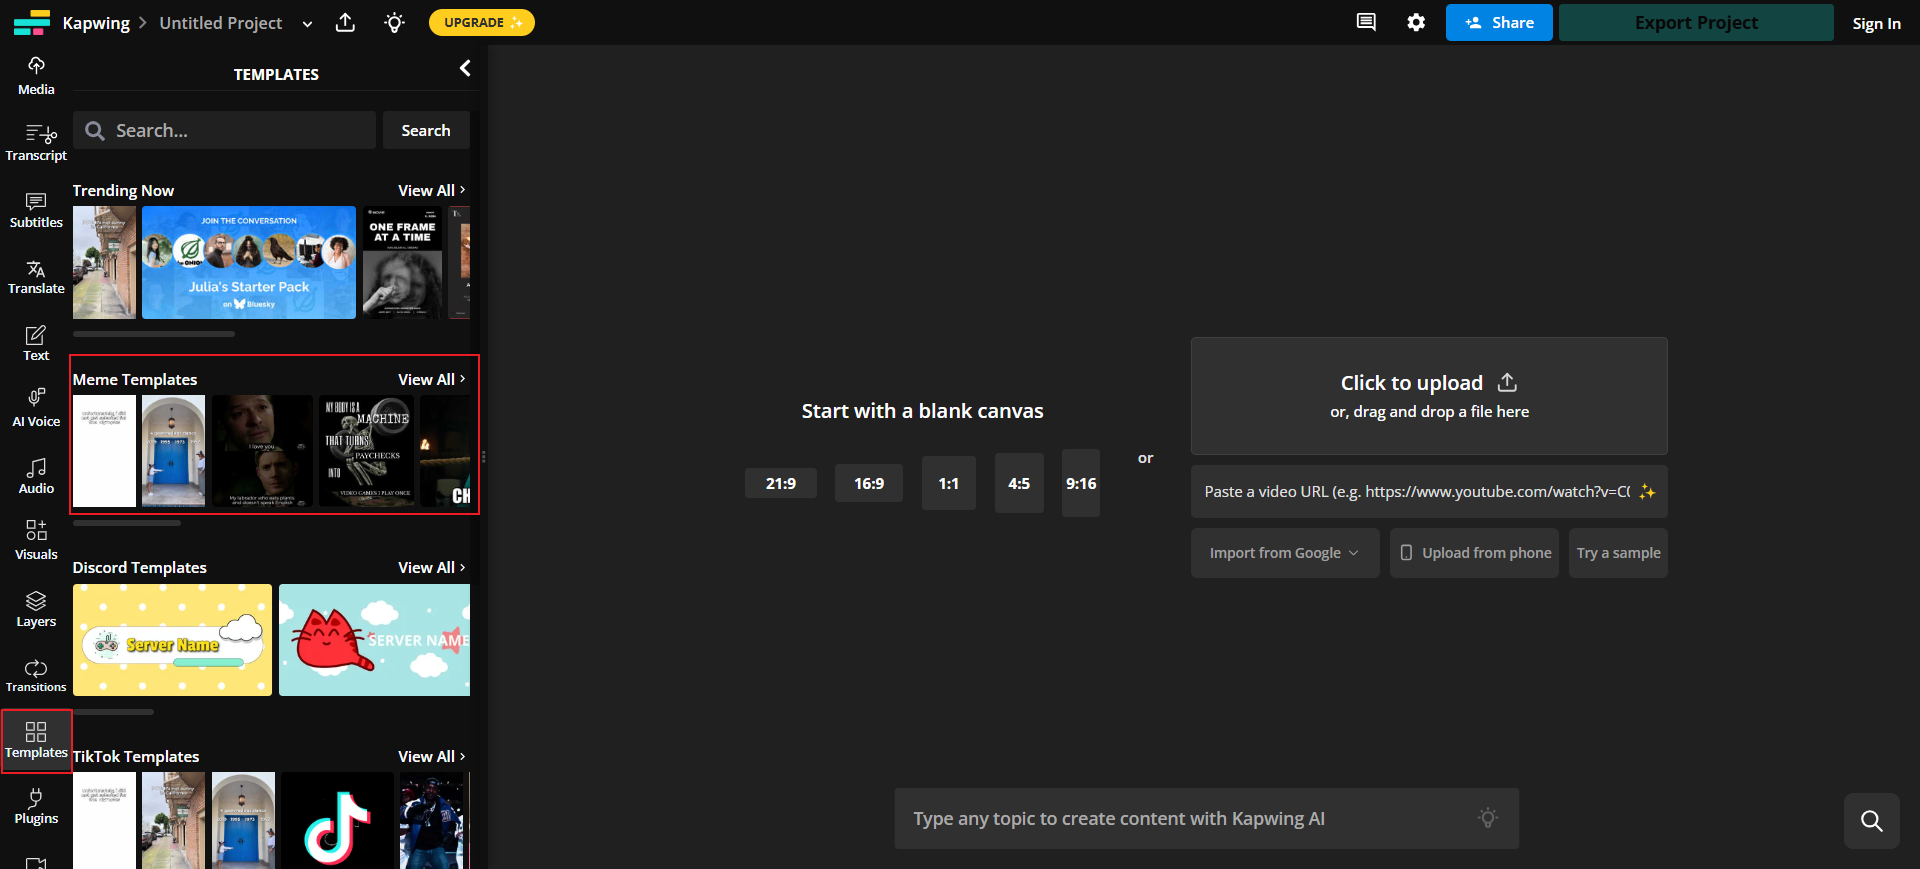The image size is (1920, 869).
Task: Click Meme Templates horizontal scrollbar
Action: (x=127, y=523)
